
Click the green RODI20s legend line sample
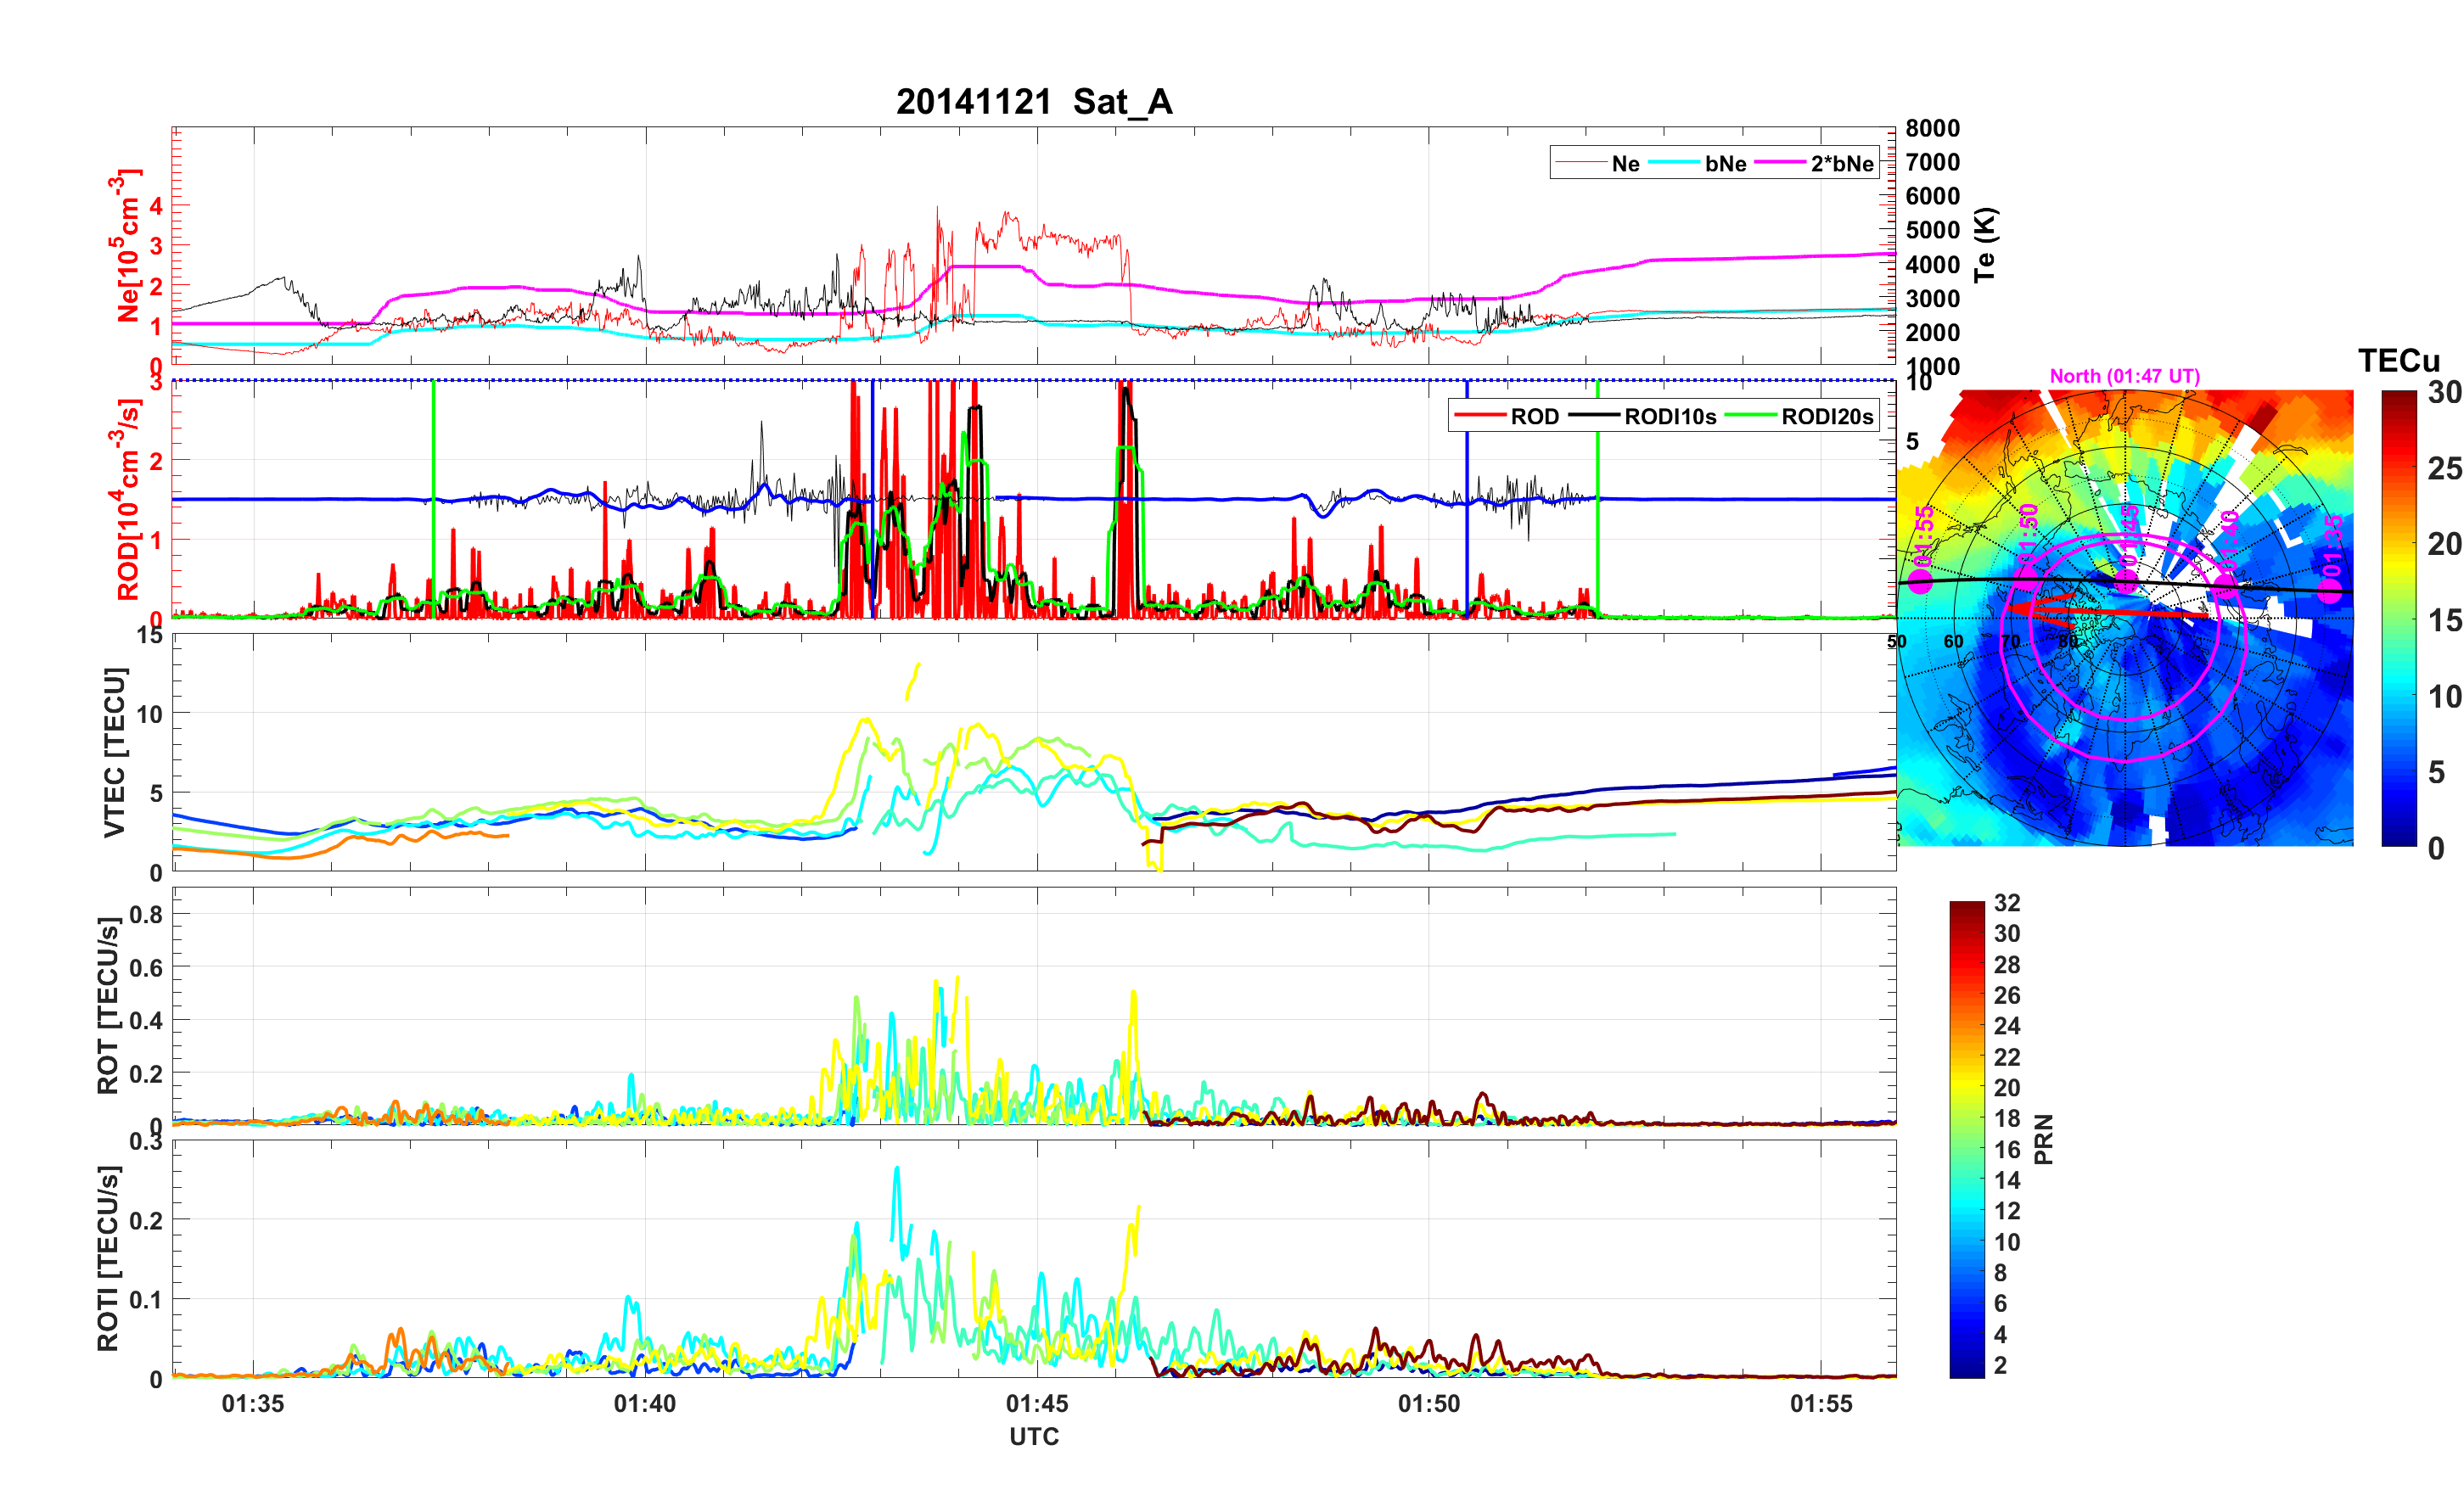pyautogui.click(x=1751, y=416)
